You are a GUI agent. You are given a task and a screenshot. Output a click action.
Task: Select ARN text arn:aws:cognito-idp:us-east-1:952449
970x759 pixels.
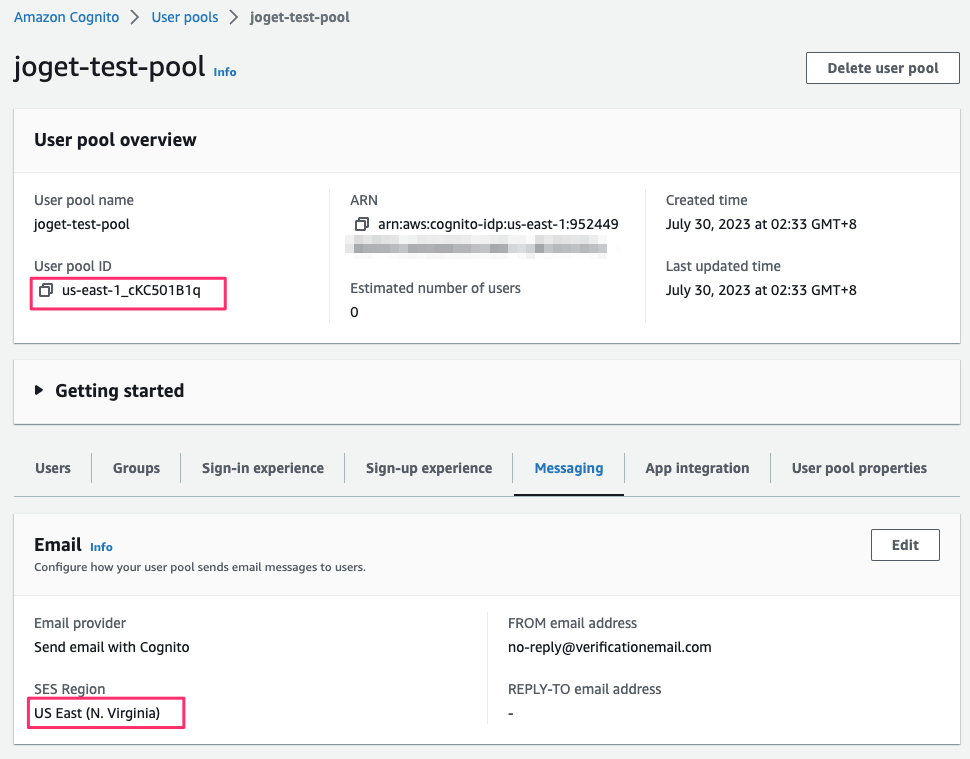(498, 224)
